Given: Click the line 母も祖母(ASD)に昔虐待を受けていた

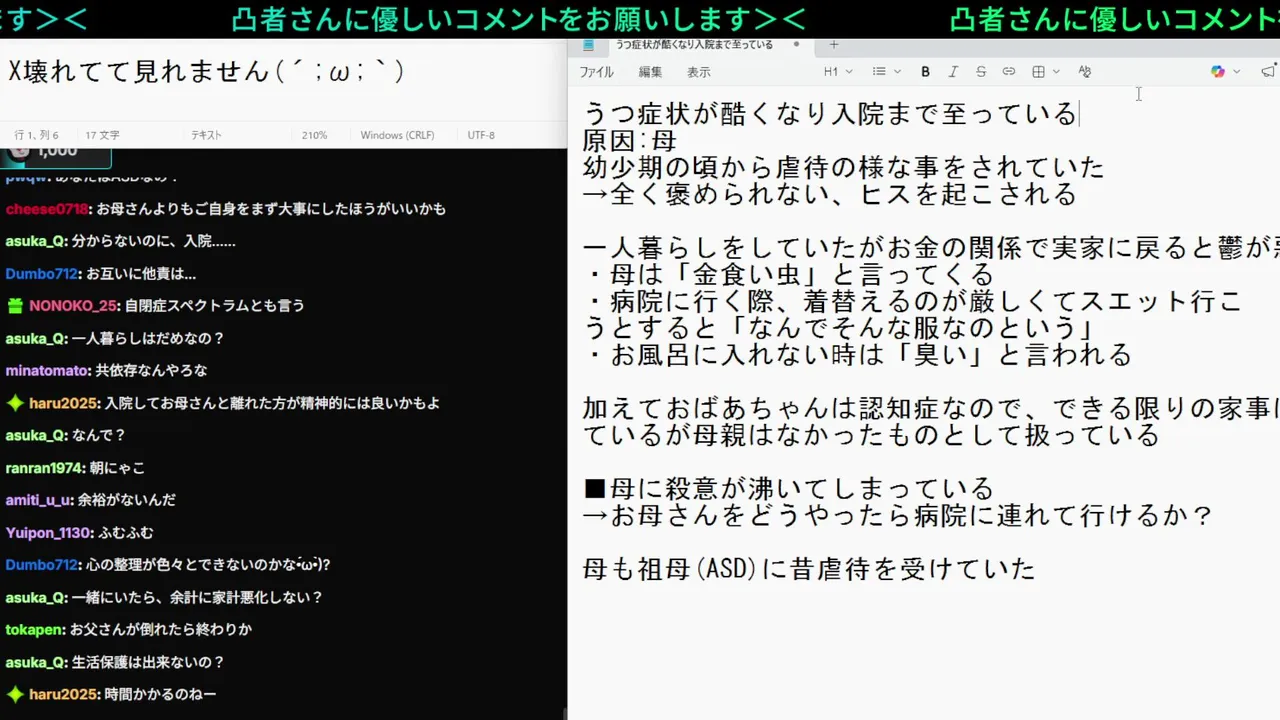Looking at the screenshot, I should click(x=809, y=569).
